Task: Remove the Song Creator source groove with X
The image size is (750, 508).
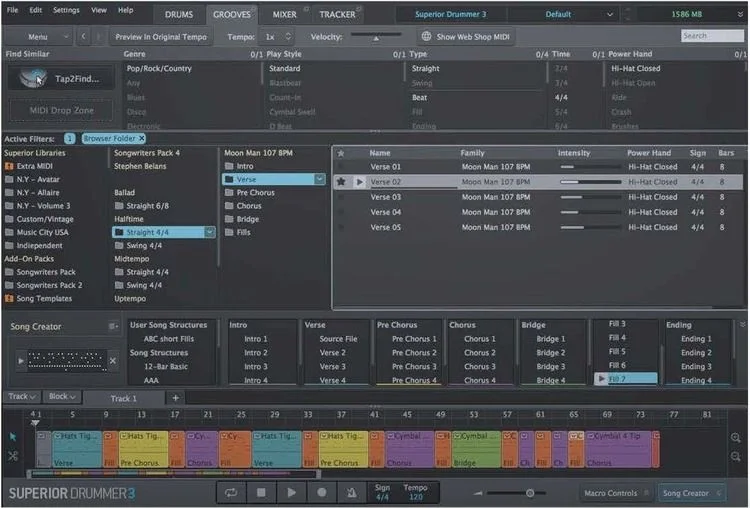Action: [113, 361]
